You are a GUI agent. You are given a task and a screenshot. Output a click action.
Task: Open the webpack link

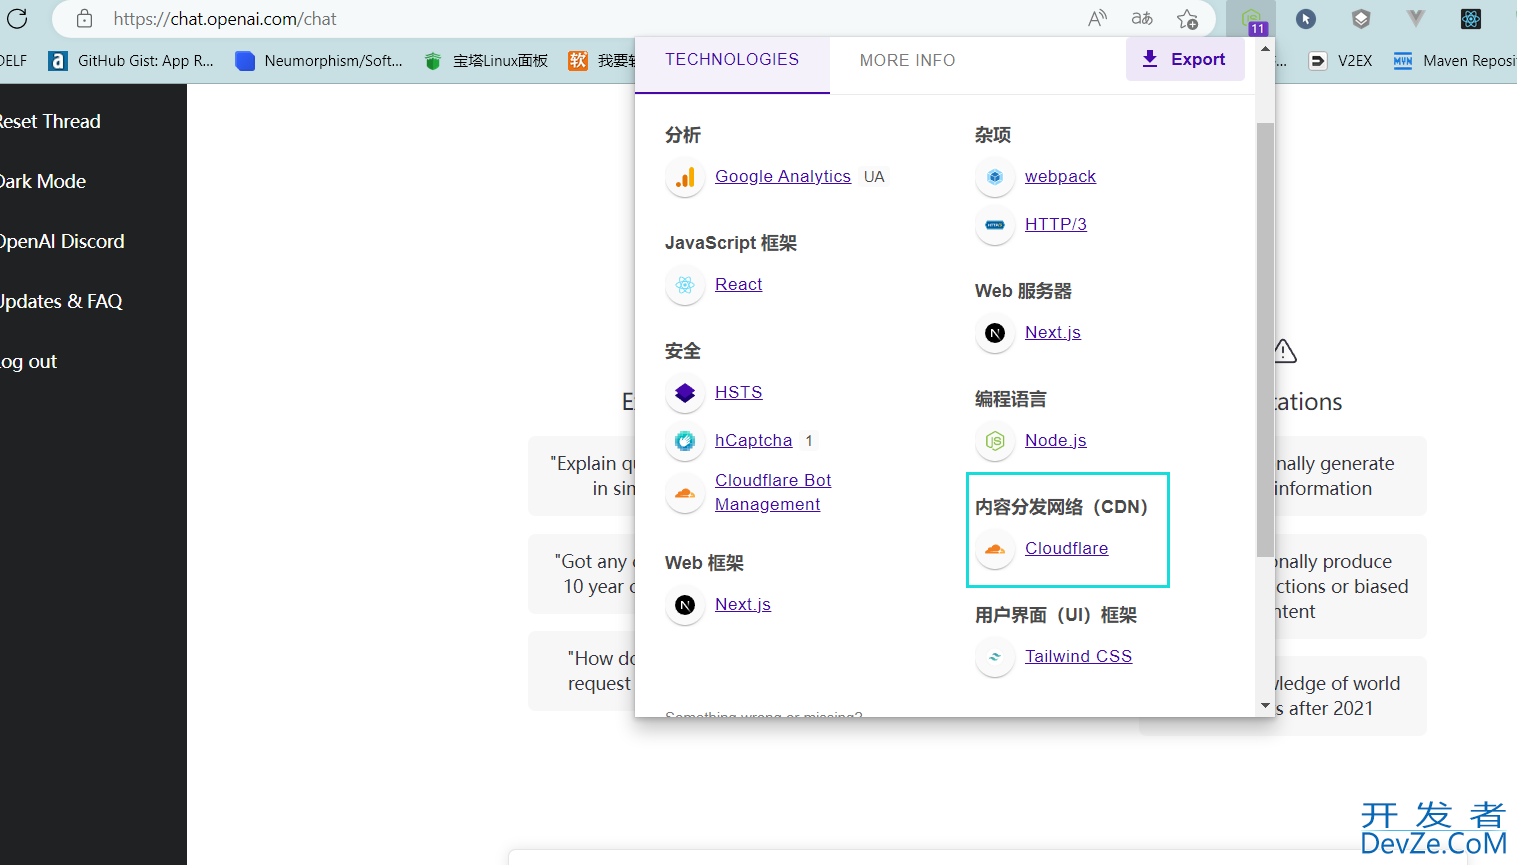[x=1060, y=176]
